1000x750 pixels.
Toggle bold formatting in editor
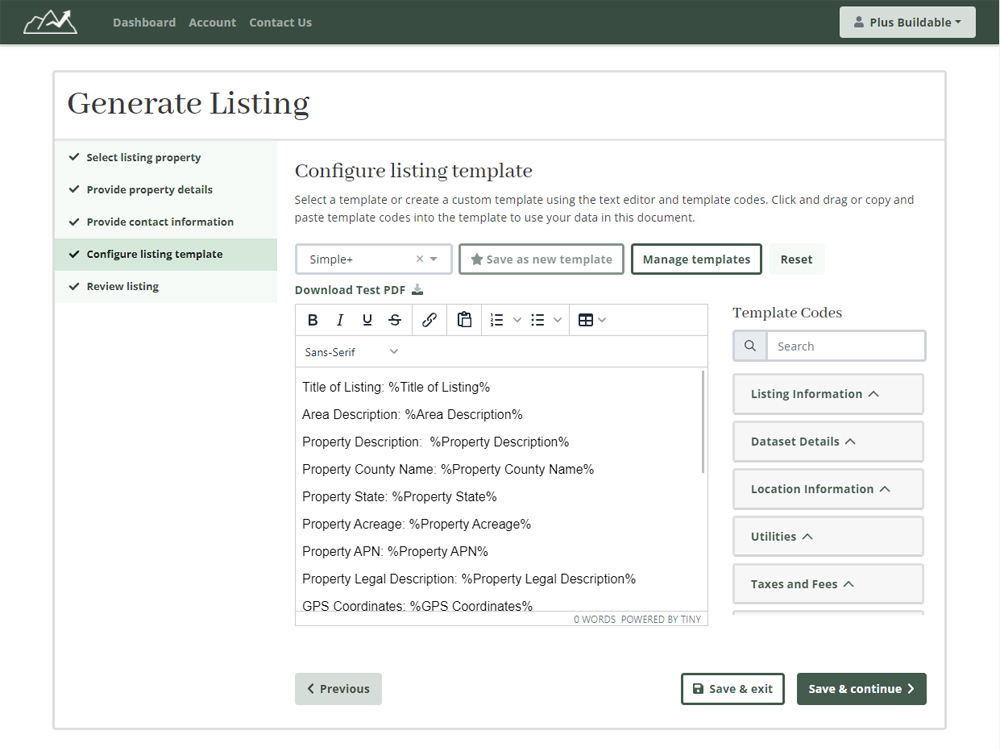(x=312, y=320)
